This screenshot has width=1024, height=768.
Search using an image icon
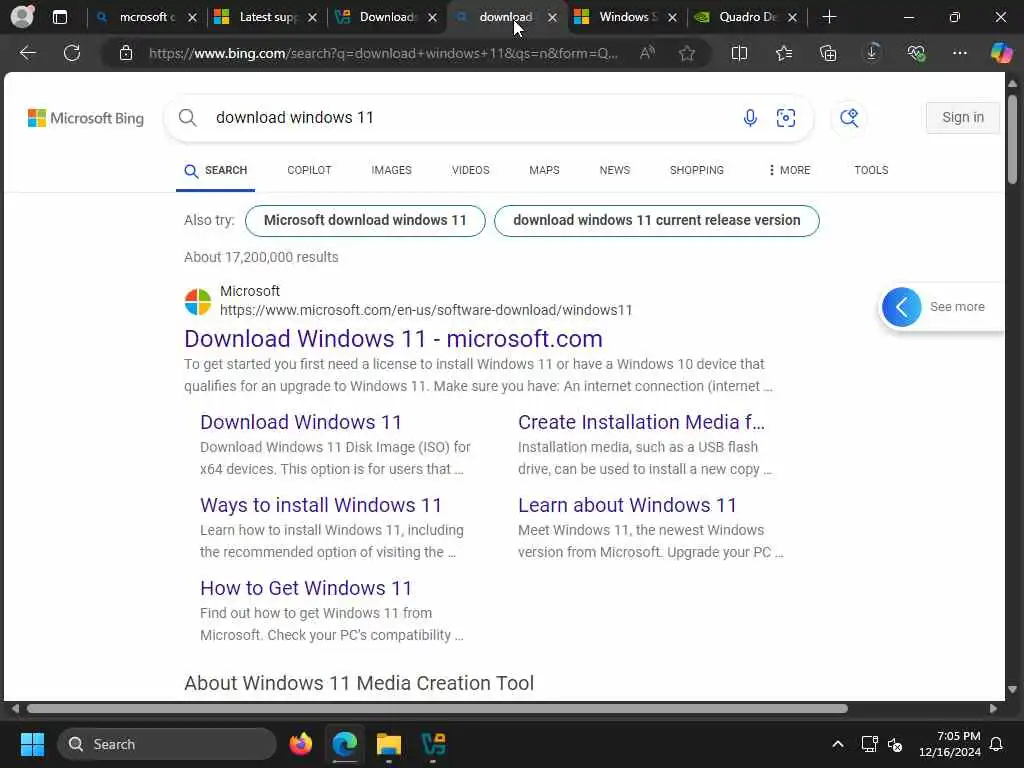click(786, 118)
